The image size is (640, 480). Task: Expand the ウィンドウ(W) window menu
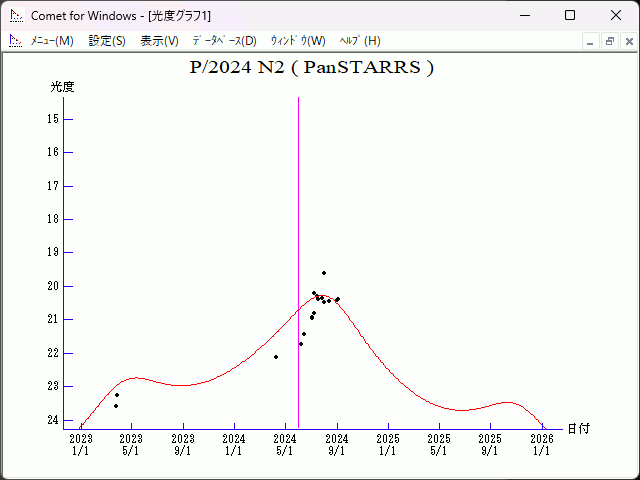click(x=298, y=41)
